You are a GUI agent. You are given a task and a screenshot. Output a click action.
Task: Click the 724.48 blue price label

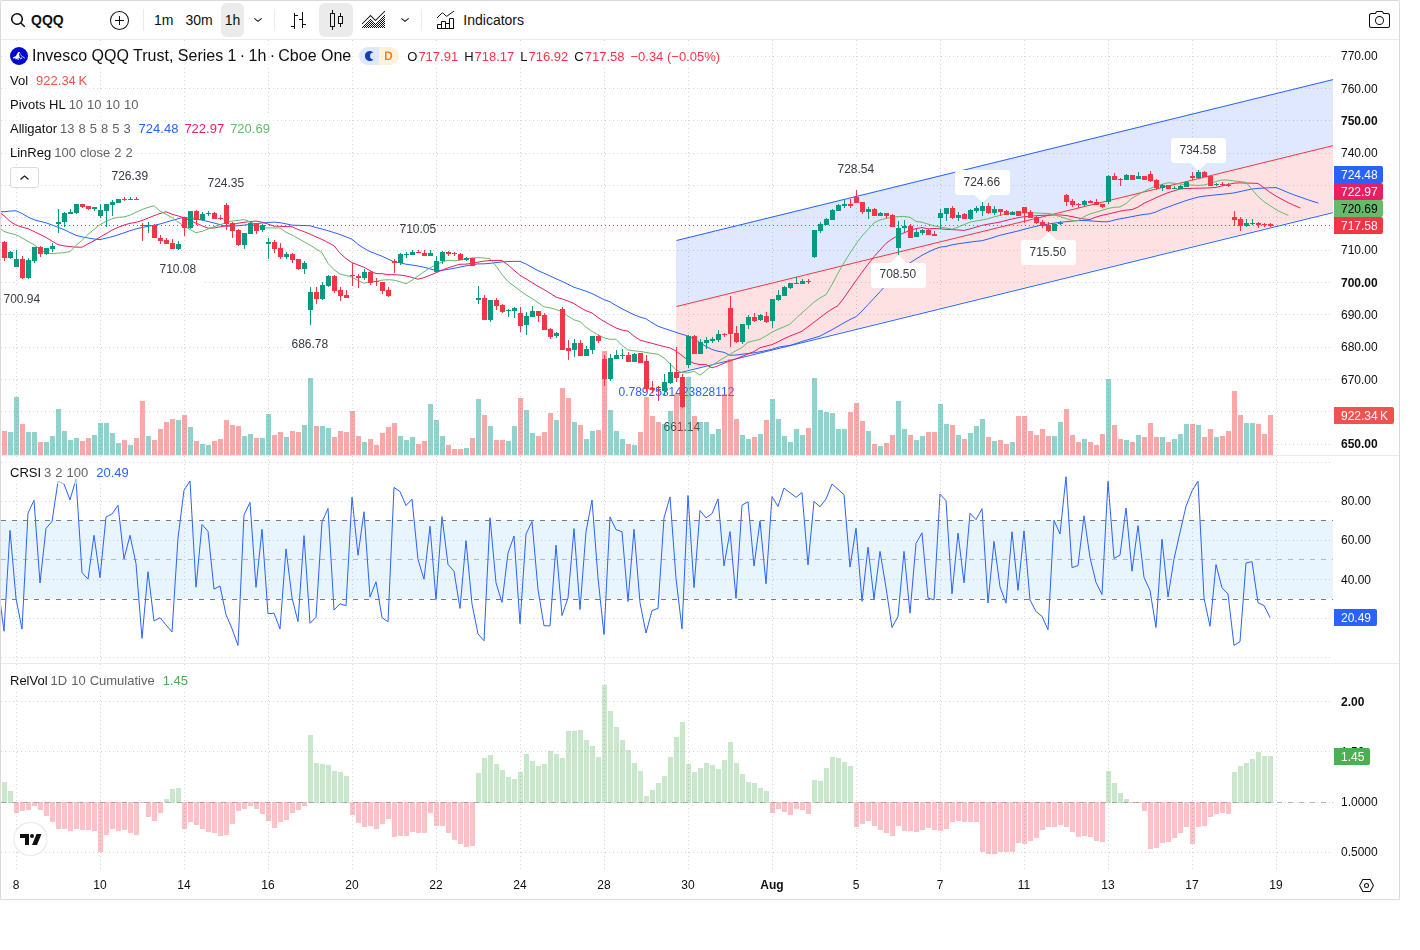point(1359,175)
